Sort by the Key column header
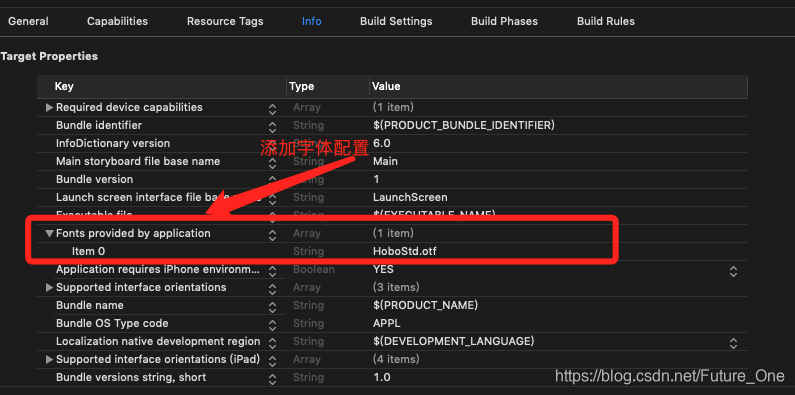The height and width of the screenshot is (395, 795). (x=64, y=86)
